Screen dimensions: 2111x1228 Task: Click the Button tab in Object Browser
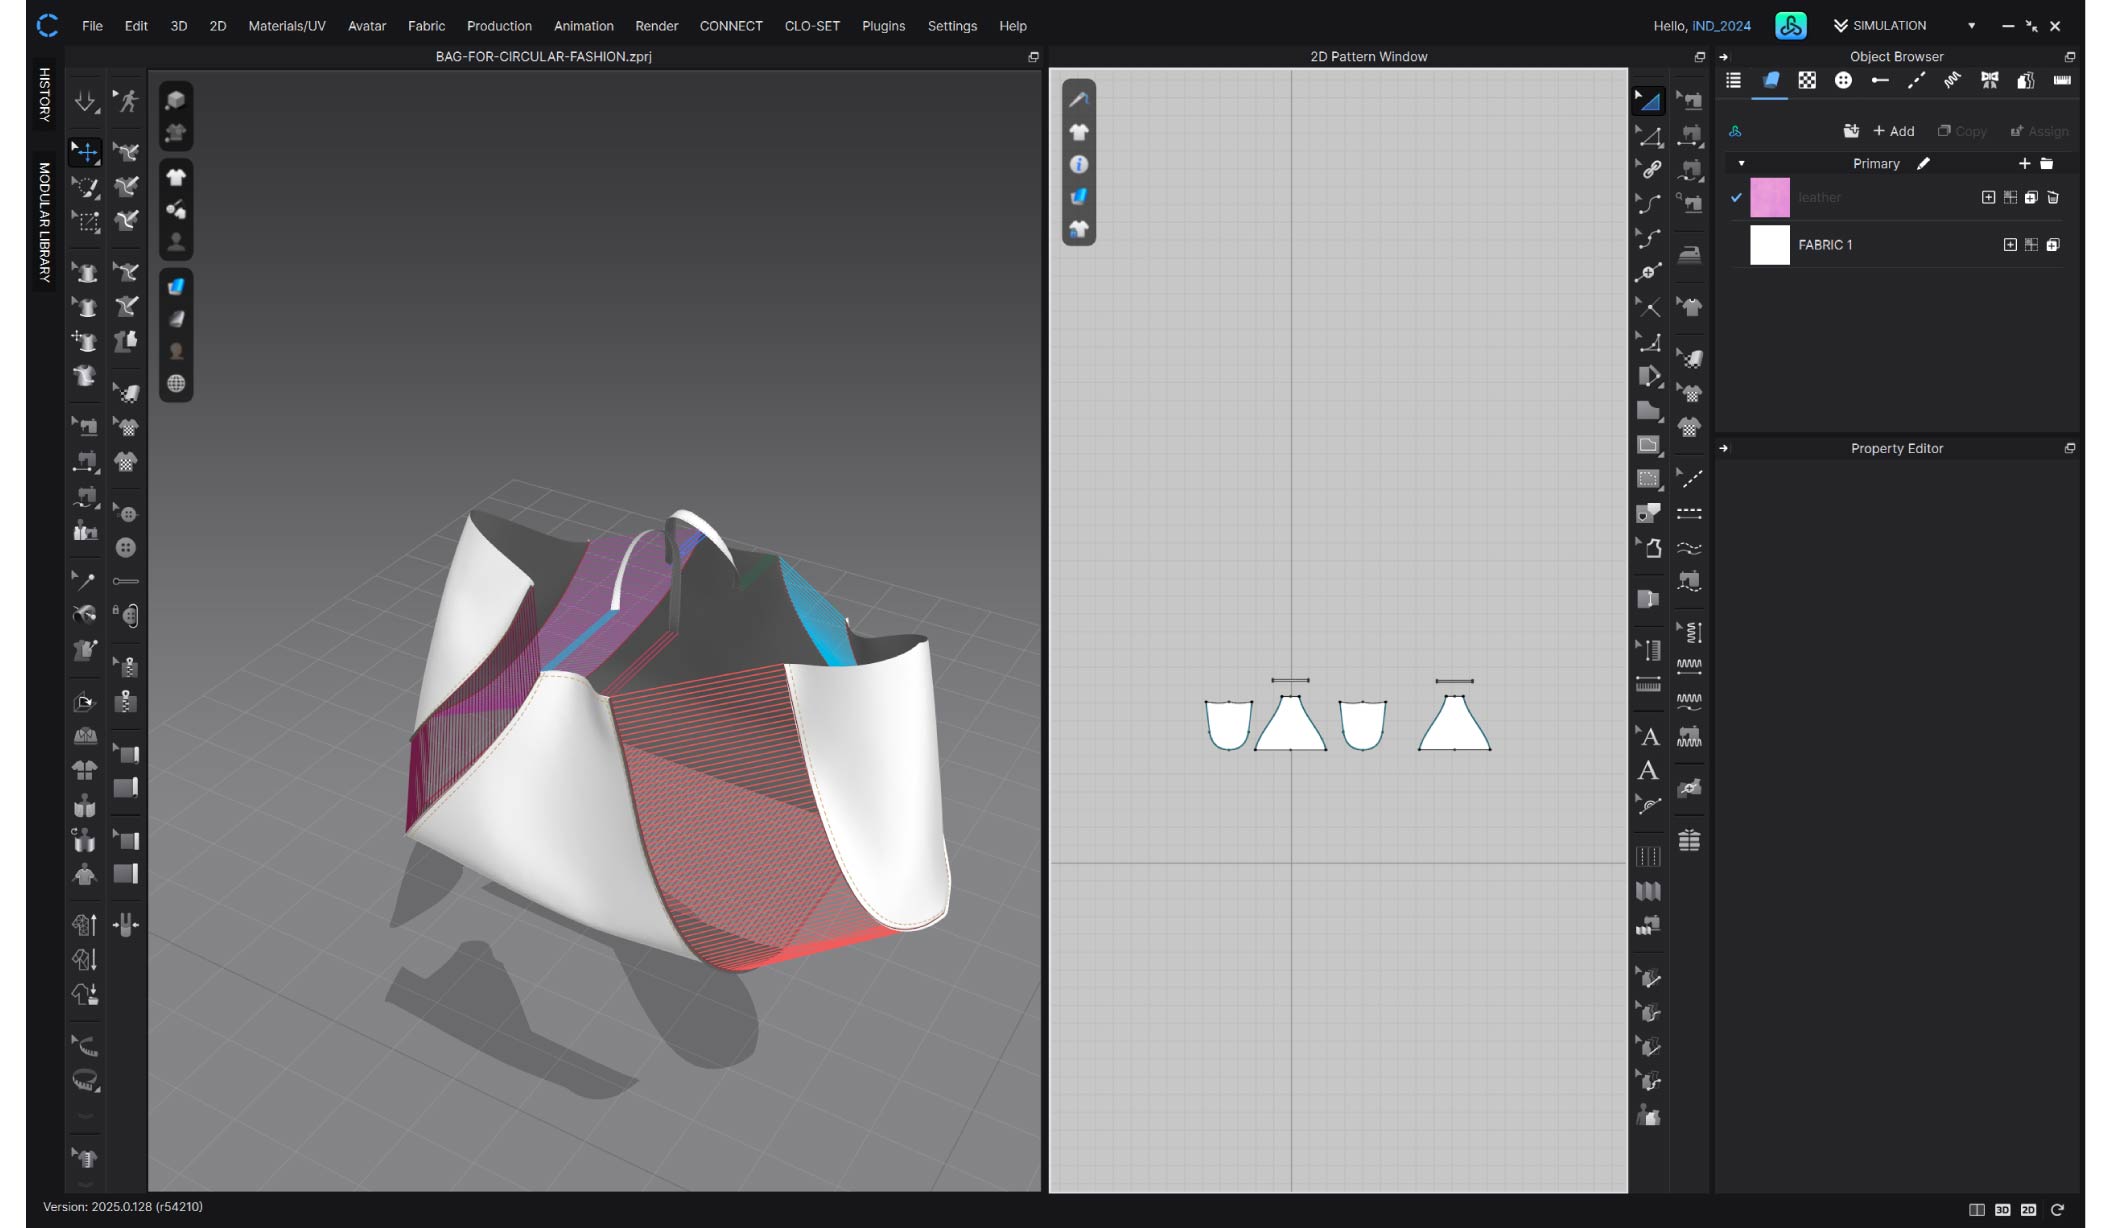pyautogui.click(x=1843, y=81)
